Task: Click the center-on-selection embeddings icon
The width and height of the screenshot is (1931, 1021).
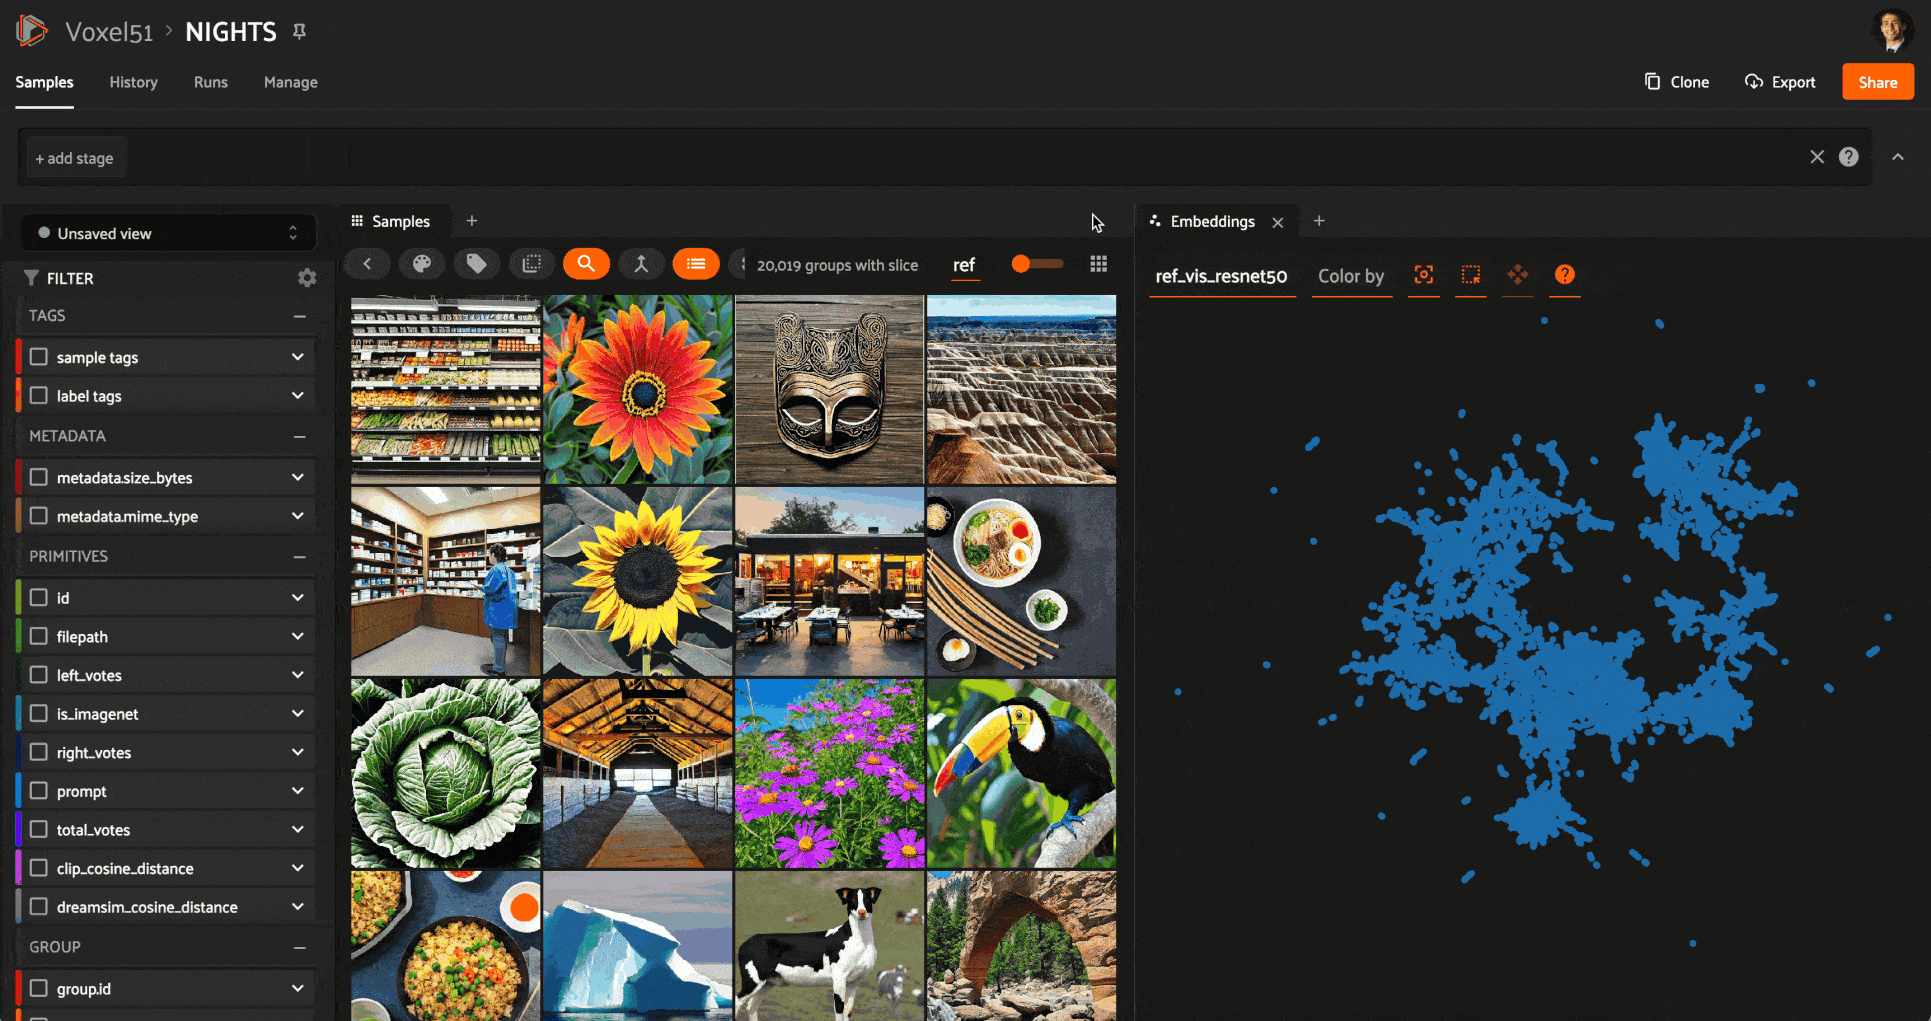Action: pos(1424,275)
